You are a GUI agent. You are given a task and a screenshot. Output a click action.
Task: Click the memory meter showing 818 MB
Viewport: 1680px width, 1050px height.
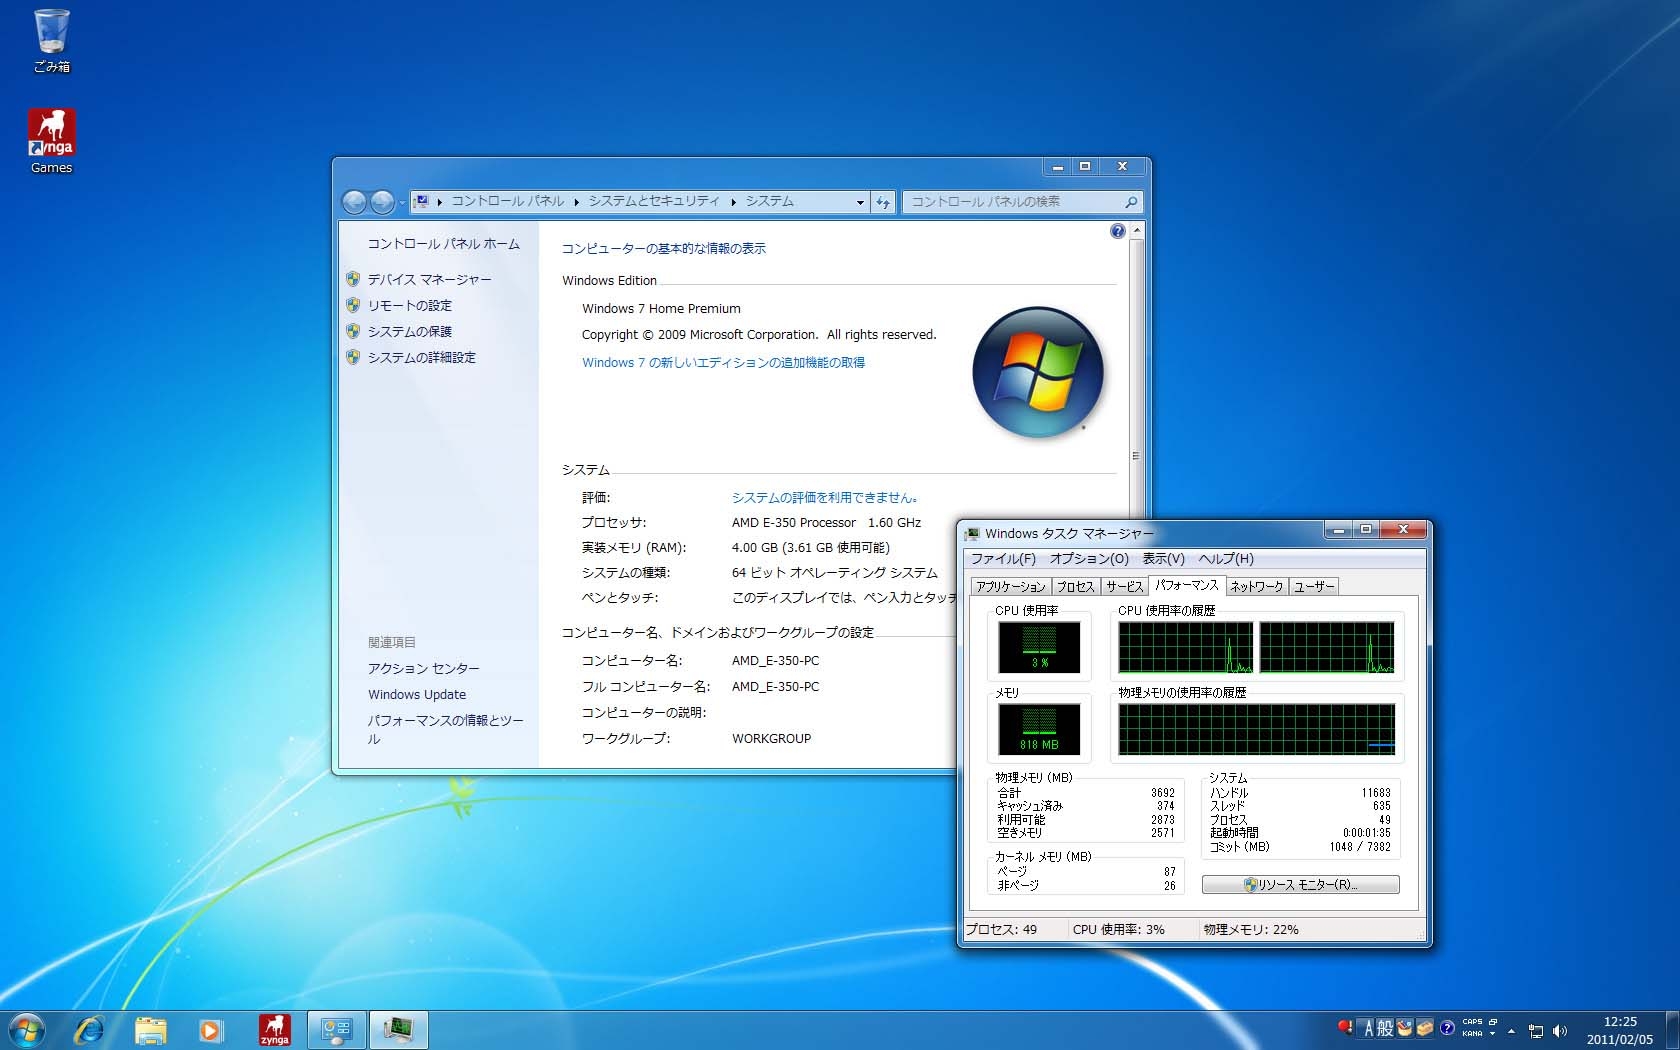(x=1039, y=729)
